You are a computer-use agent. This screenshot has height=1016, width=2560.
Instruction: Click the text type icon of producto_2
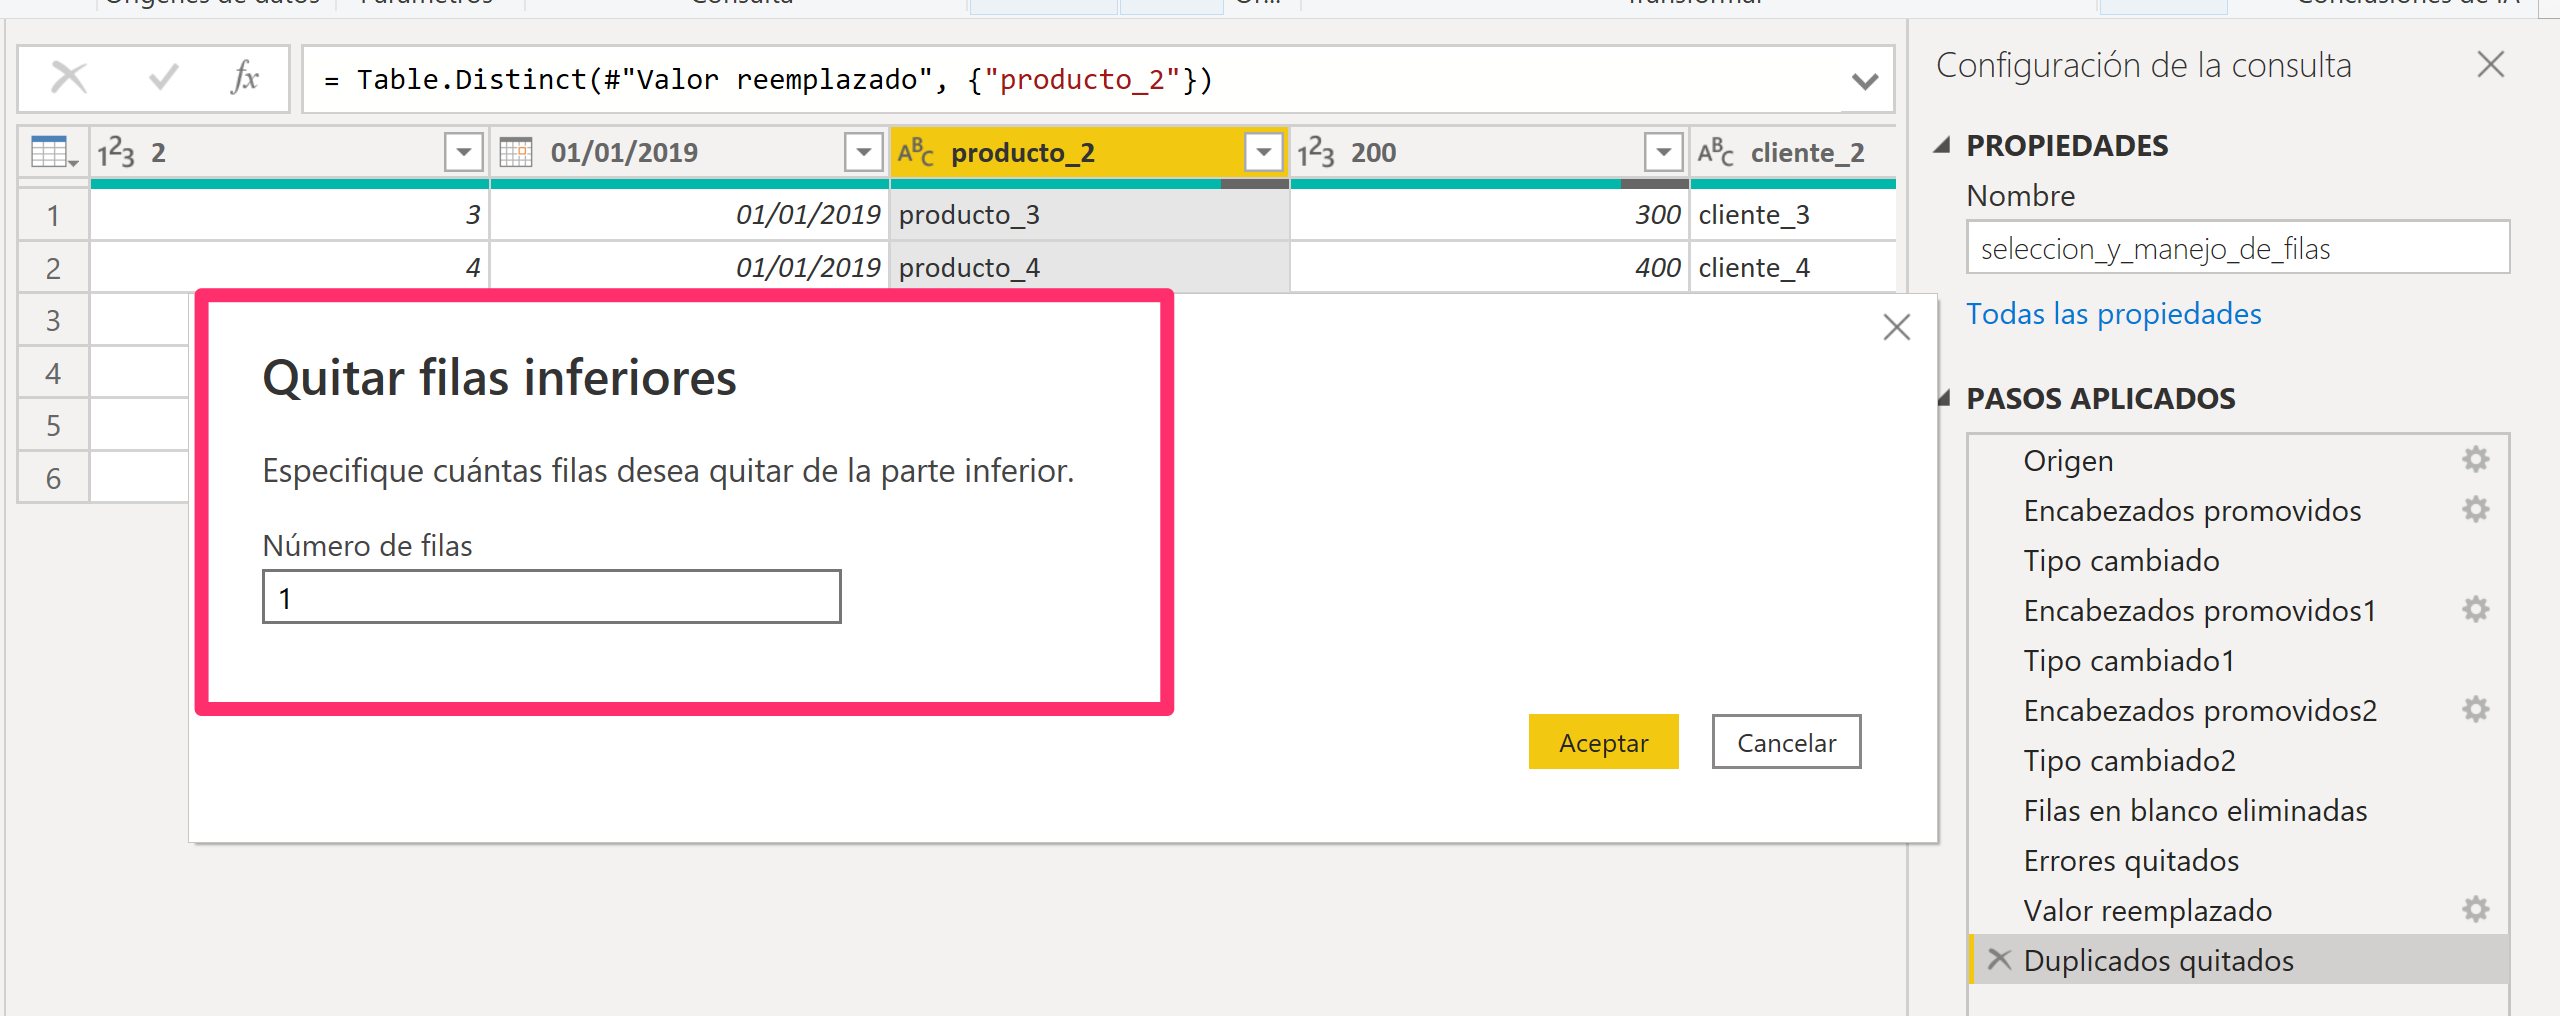tap(916, 153)
